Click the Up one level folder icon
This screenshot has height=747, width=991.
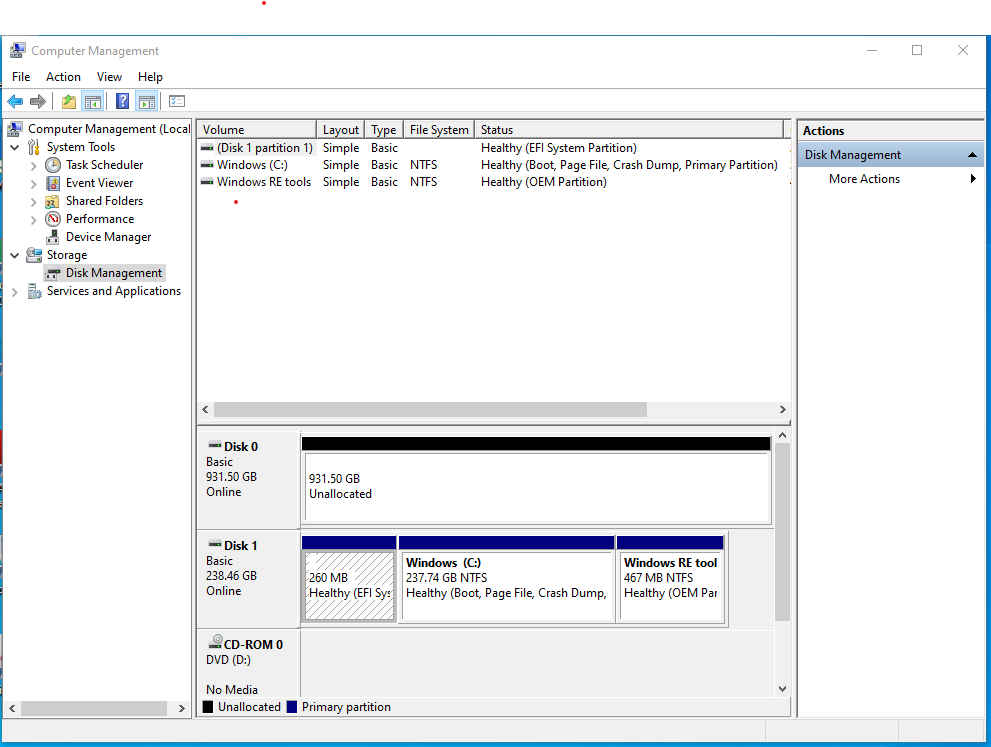tap(67, 101)
